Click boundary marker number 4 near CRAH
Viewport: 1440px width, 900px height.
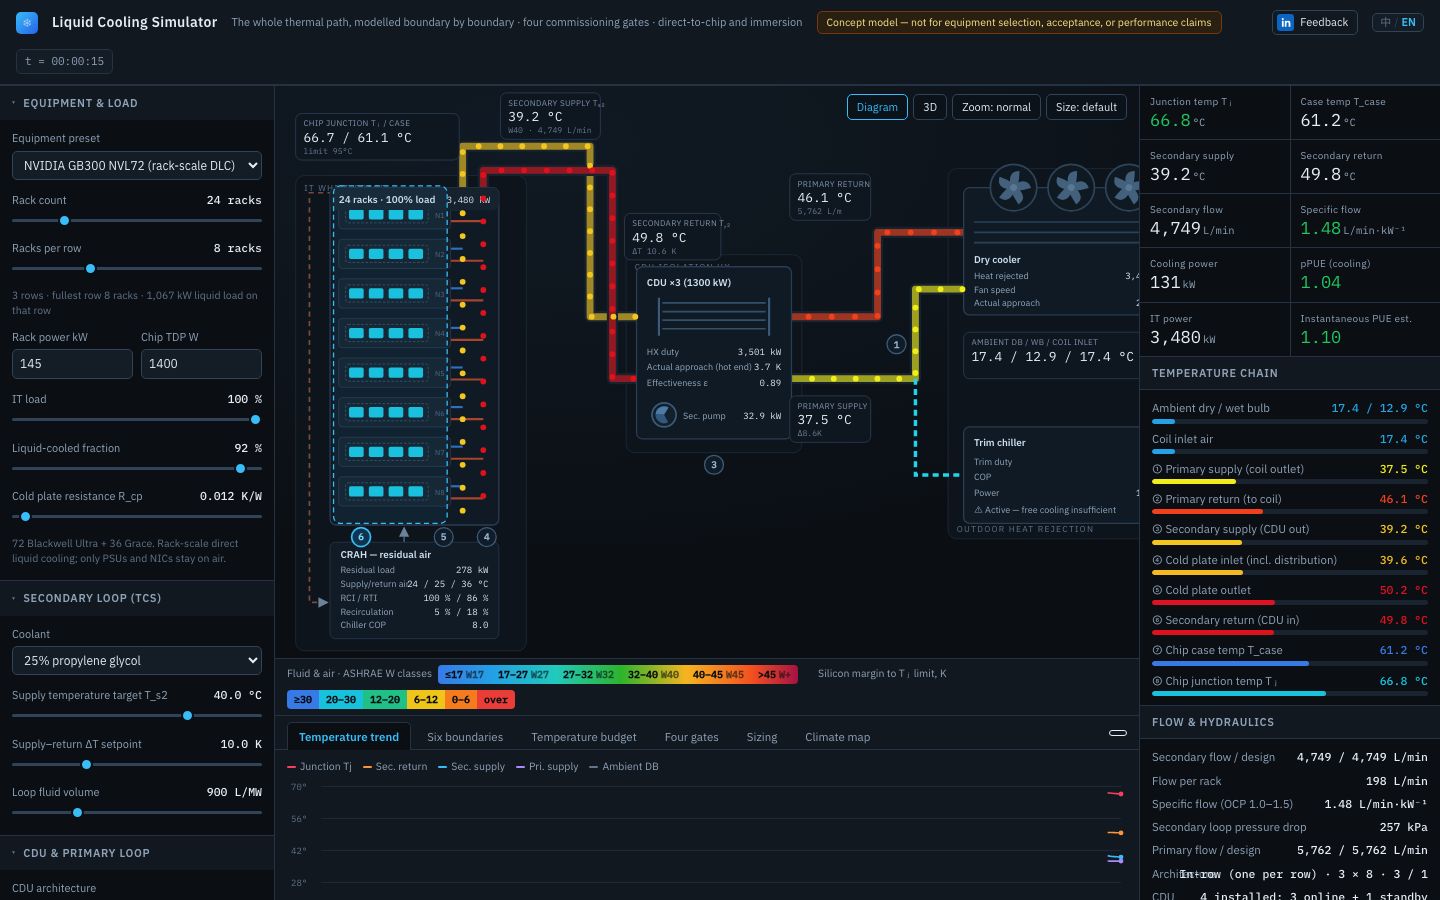[487, 537]
